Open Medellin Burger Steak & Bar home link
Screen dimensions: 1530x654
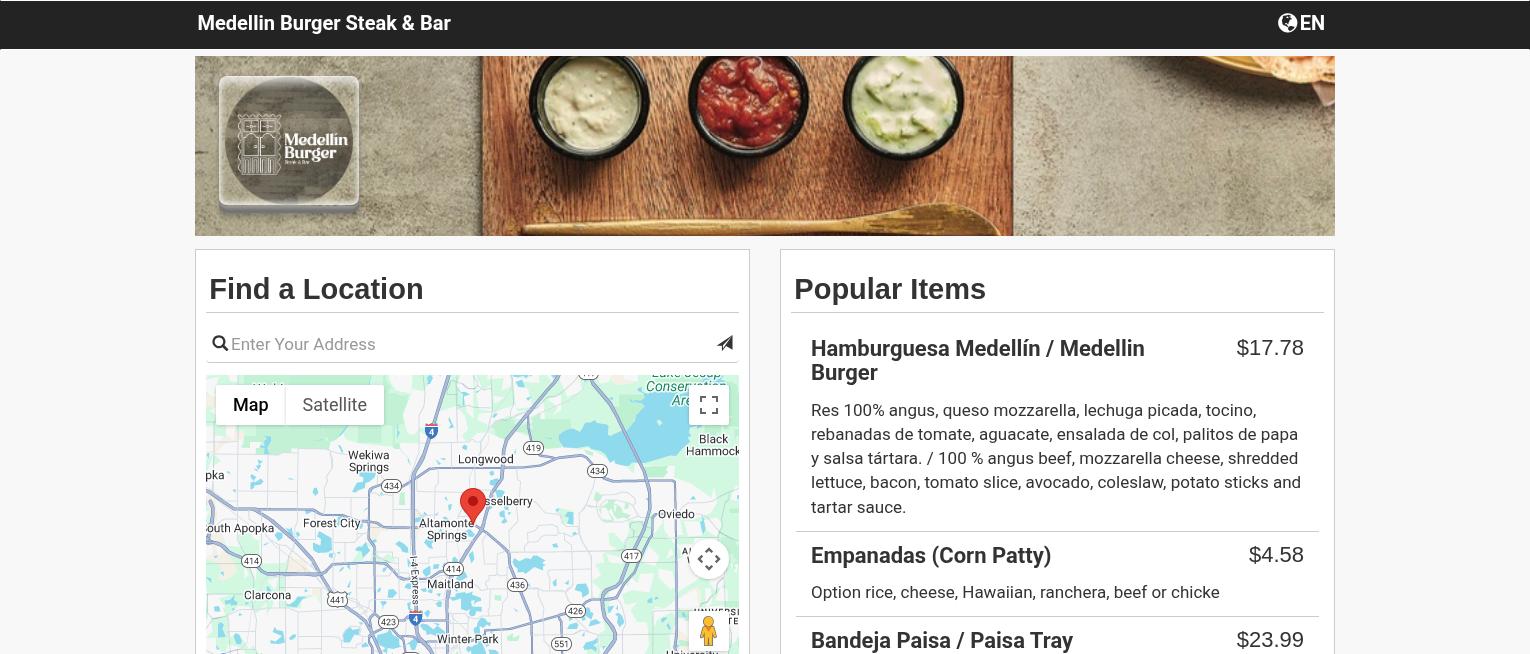[324, 23]
